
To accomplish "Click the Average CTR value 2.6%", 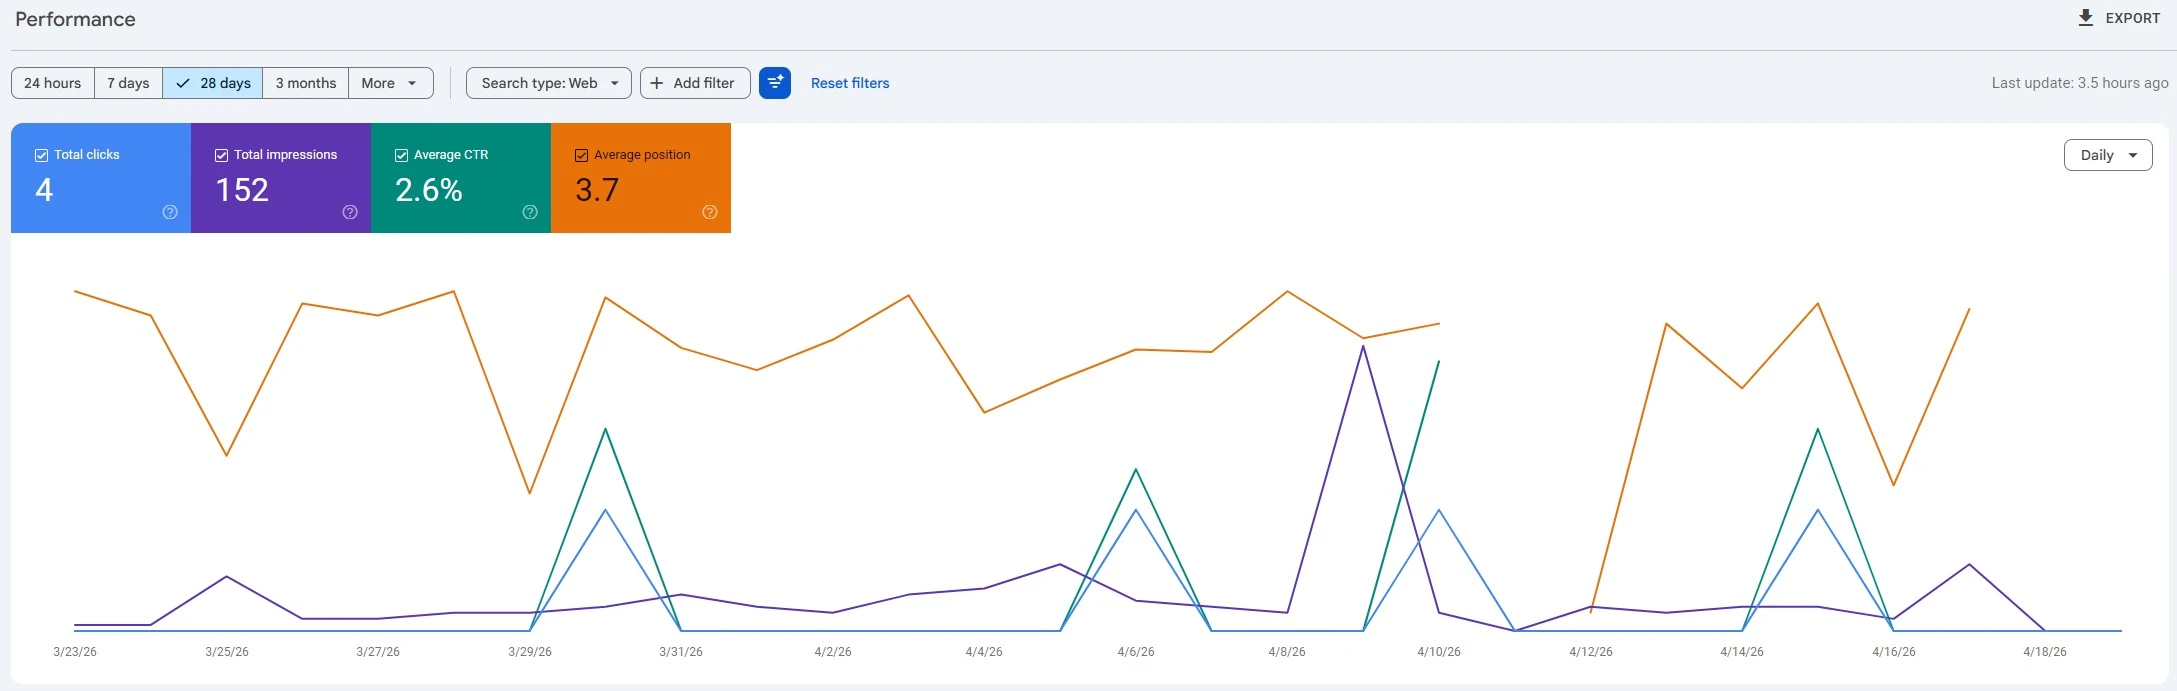I will click(x=429, y=190).
